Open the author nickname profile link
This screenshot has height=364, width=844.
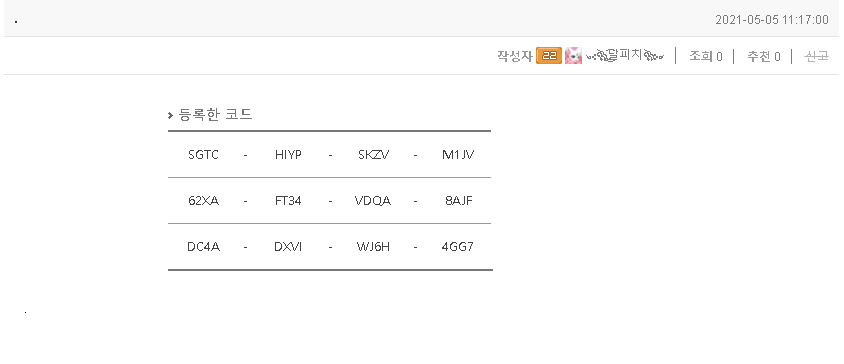tap(625, 55)
